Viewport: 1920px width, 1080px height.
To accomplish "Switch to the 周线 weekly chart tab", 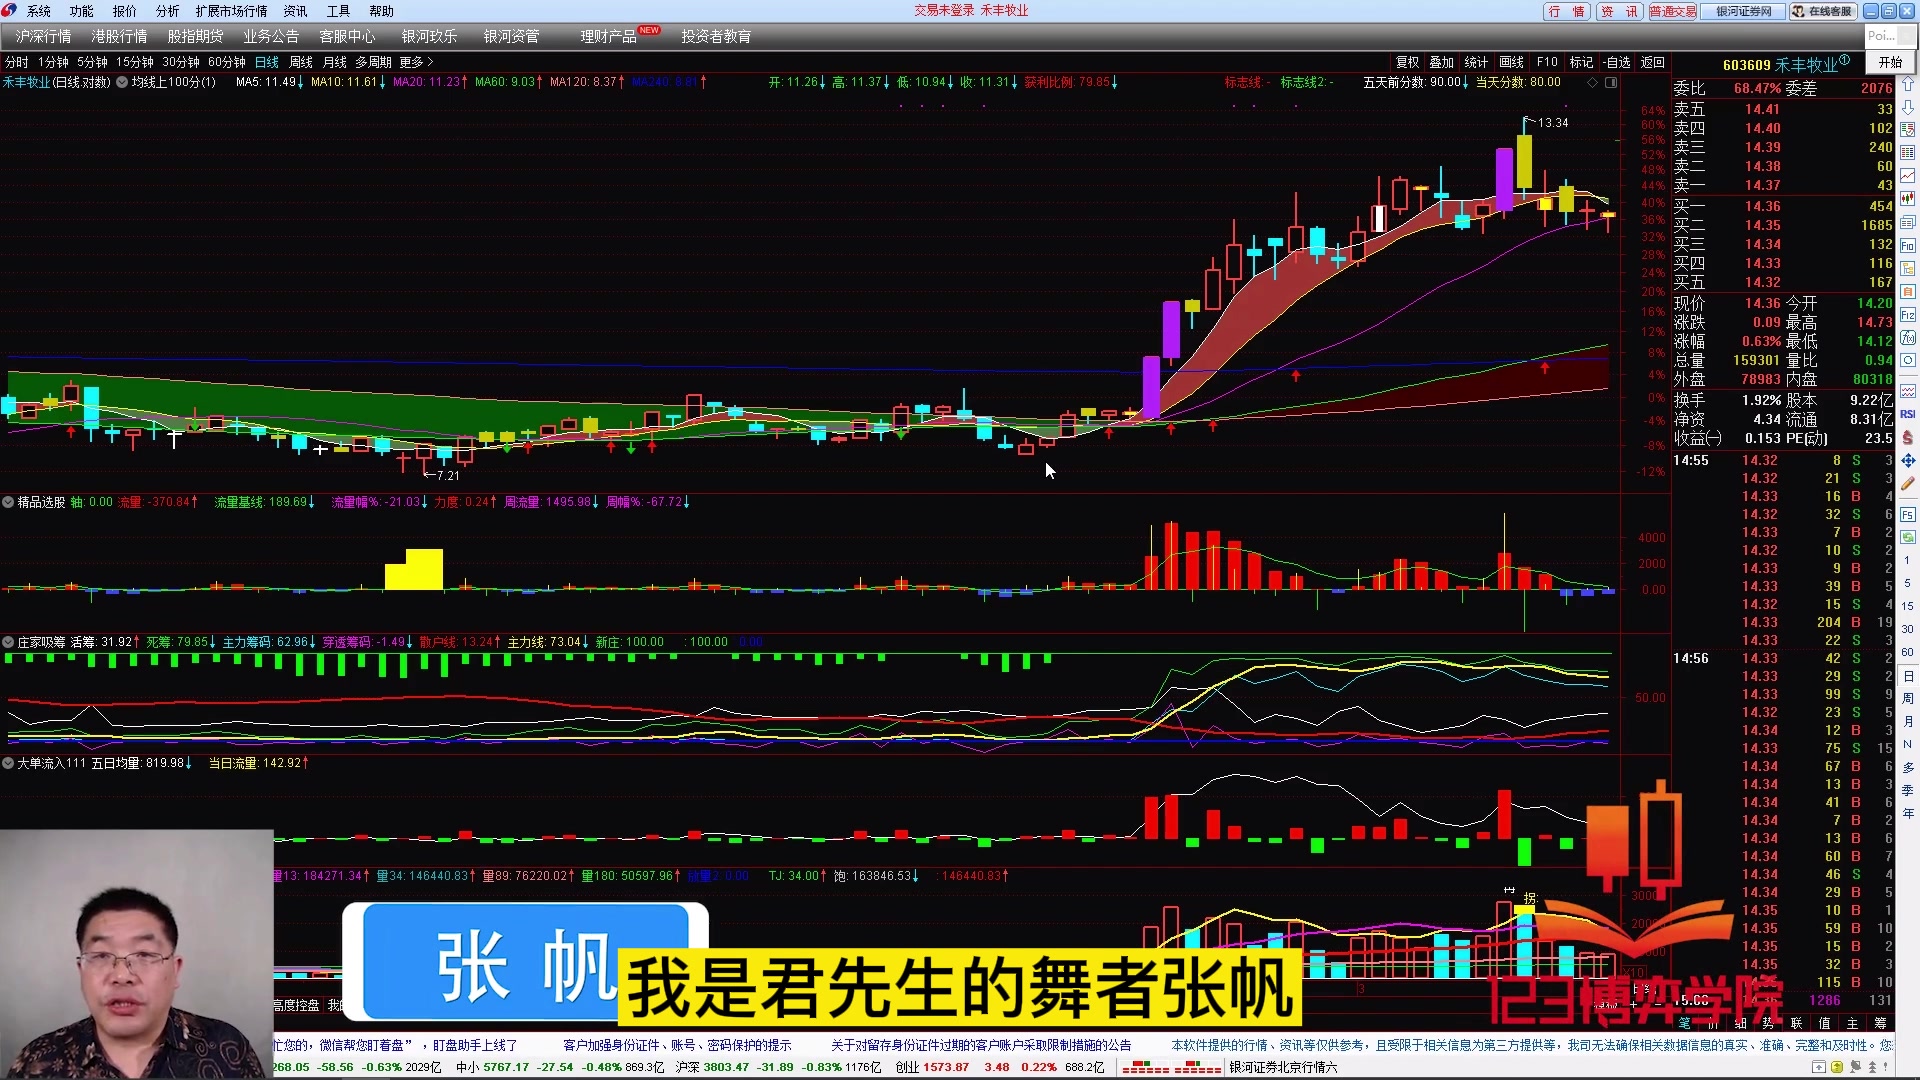I will 299,62.
